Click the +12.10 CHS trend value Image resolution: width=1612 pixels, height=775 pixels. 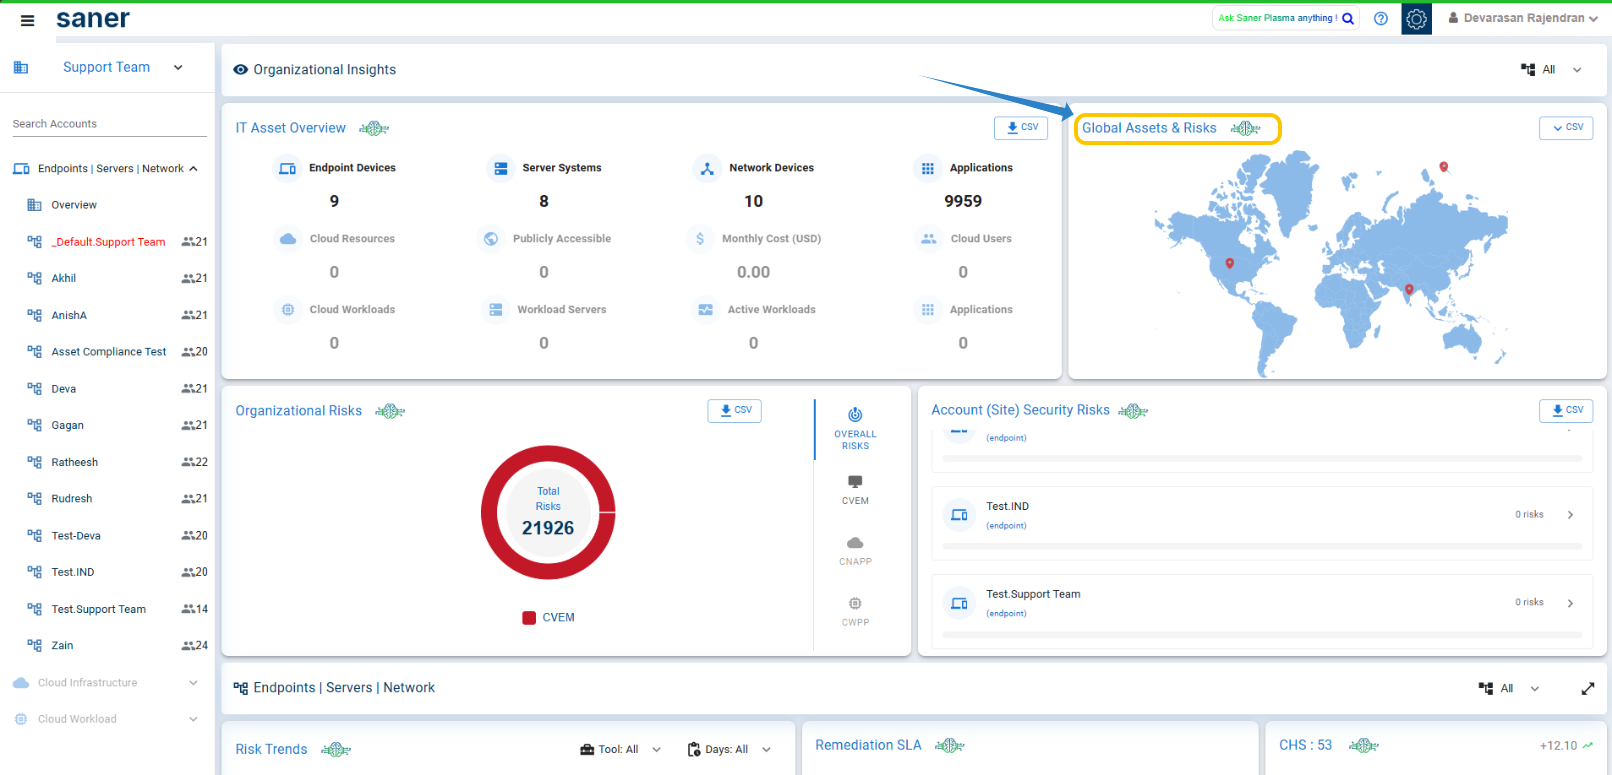(1558, 746)
